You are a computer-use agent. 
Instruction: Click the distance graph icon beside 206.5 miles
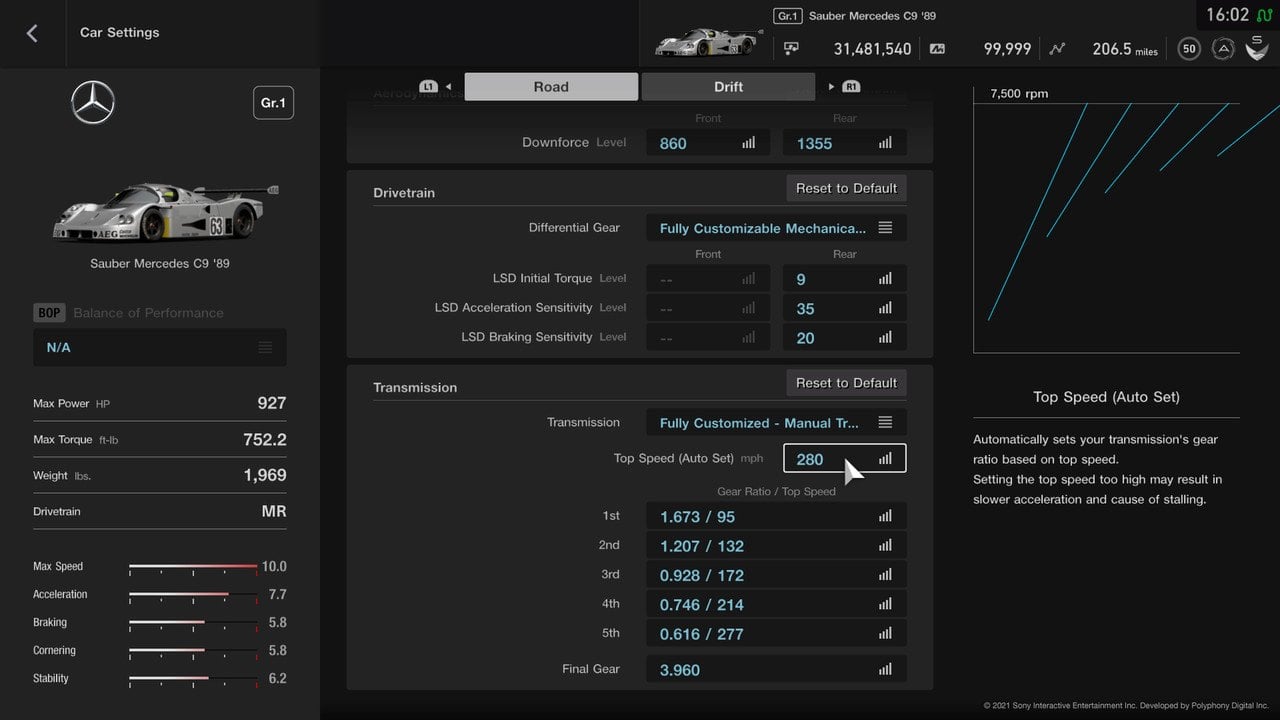1058,48
